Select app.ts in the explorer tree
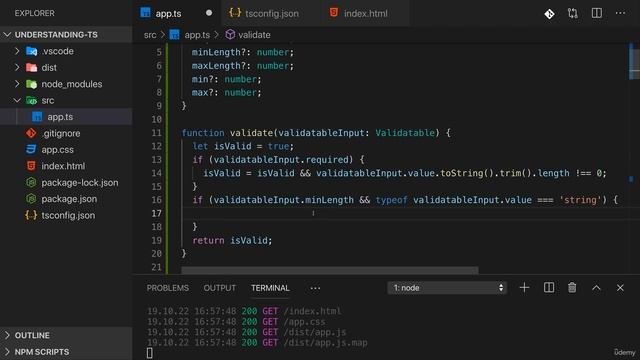This screenshot has height=360, width=640. (66, 117)
